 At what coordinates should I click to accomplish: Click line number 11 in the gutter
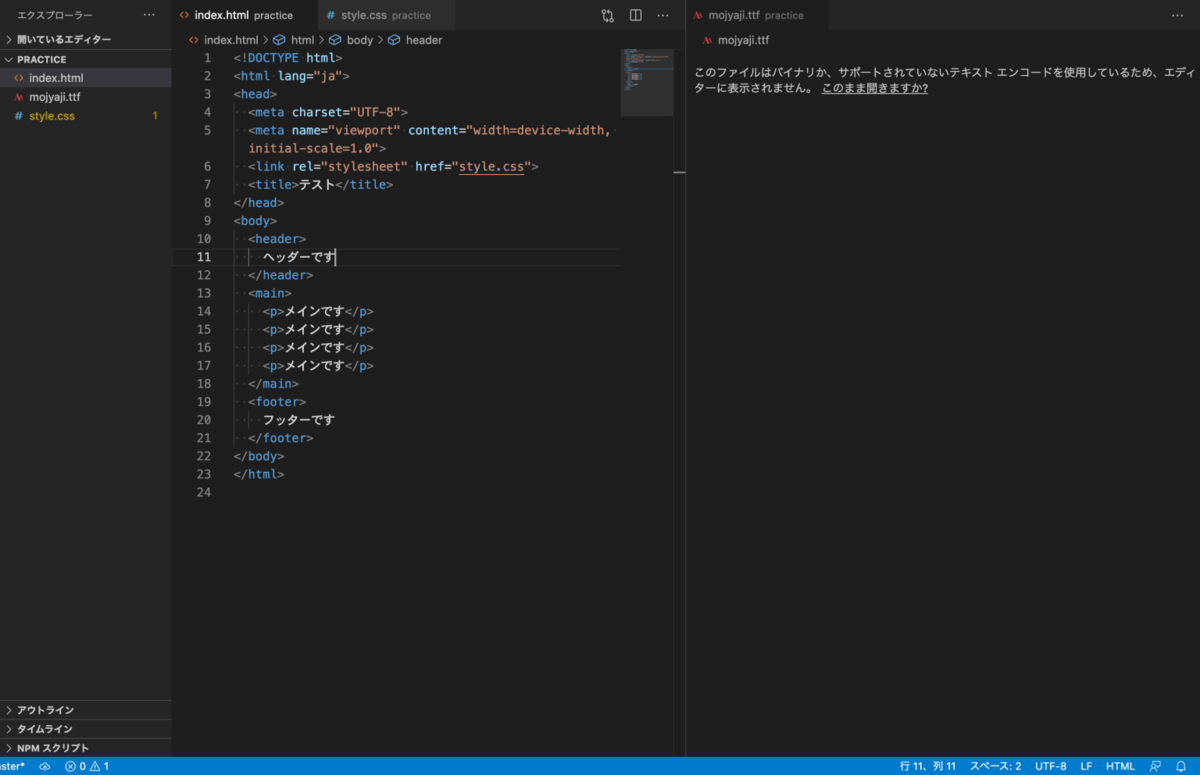click(x=203, y=257)
